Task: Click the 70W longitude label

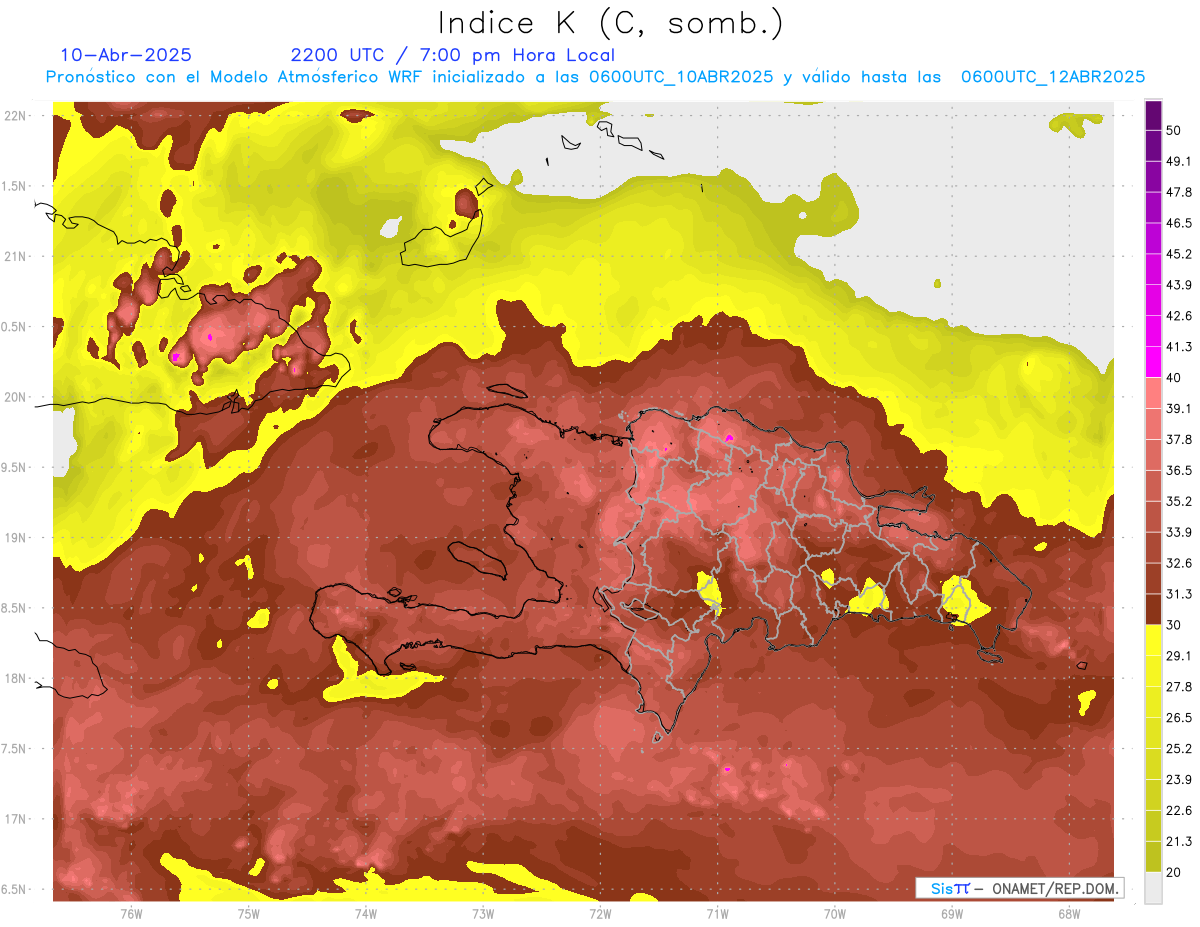Action: pos(835,913)
